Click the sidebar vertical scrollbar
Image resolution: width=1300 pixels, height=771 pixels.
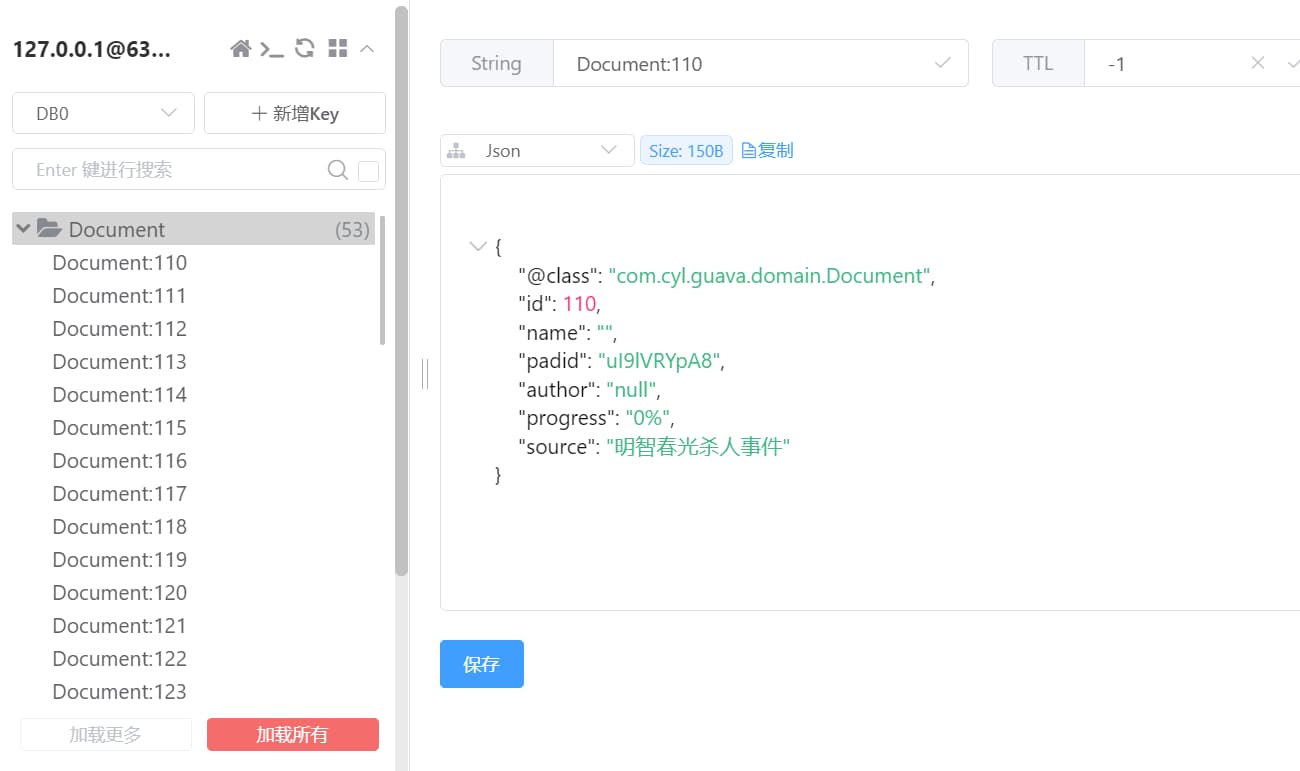pos(402,290)
